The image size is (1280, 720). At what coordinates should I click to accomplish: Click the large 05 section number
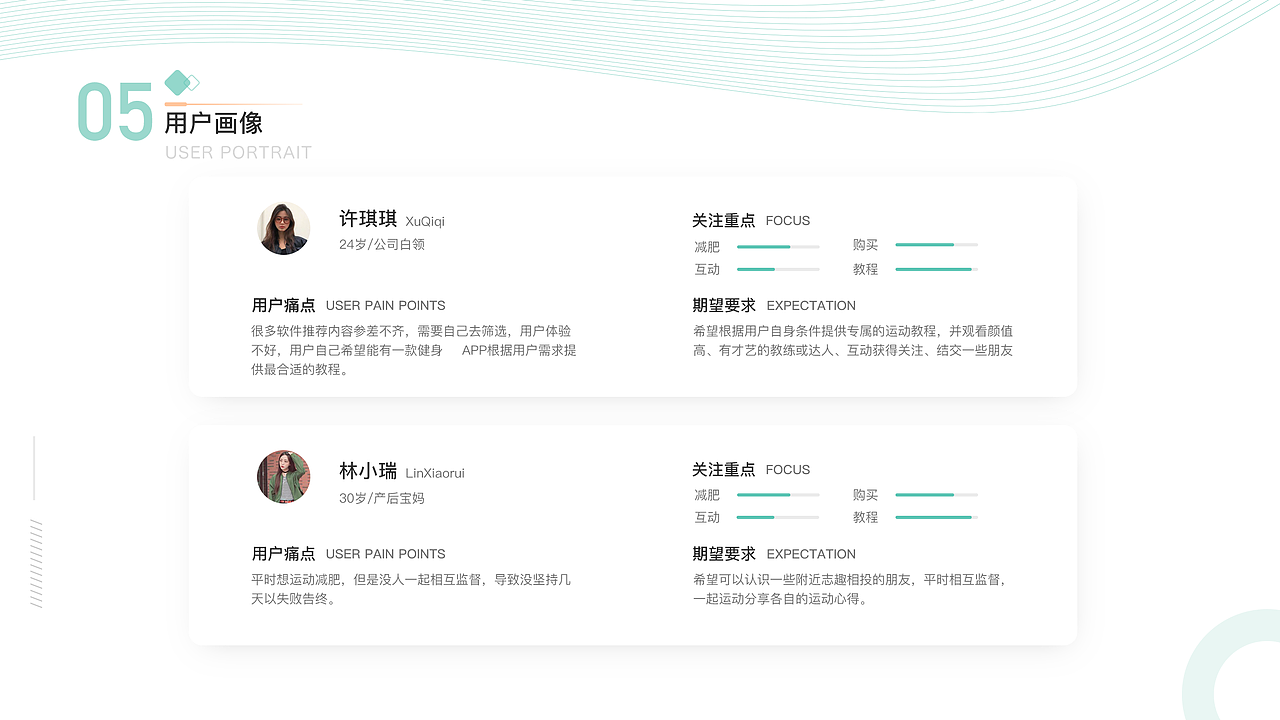(116, 112)
